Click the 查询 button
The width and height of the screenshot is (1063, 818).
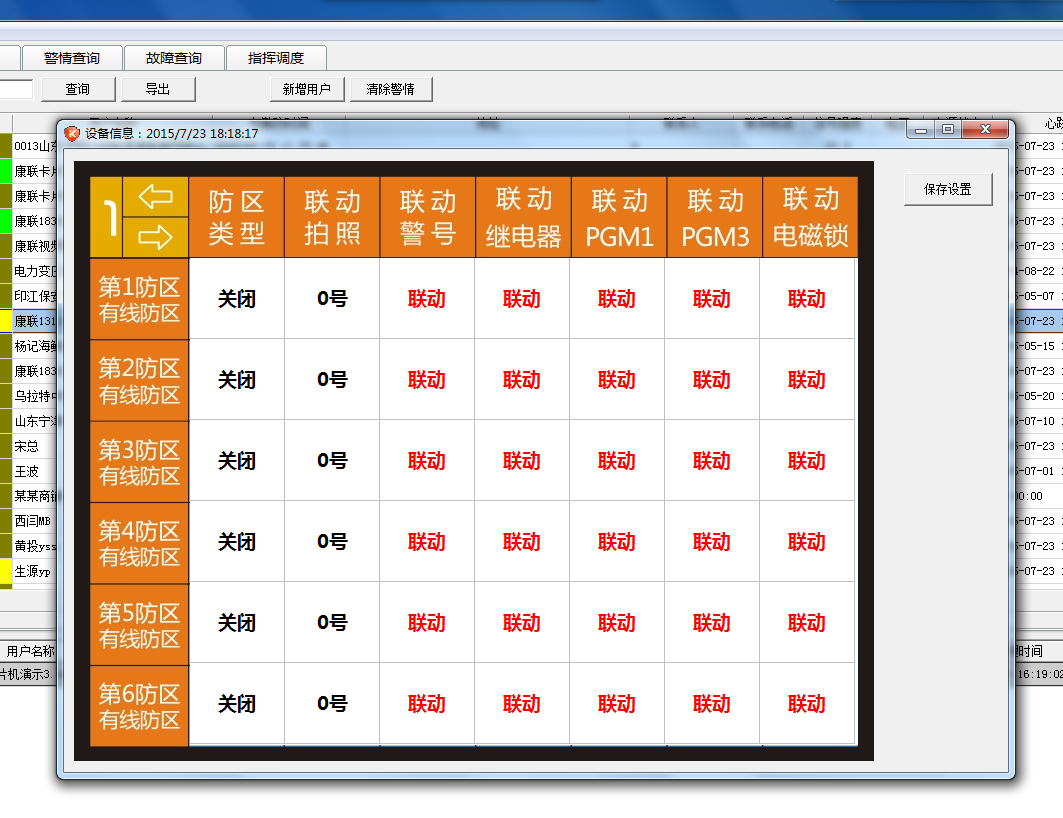pyautogui.click(x=78, y=89)
